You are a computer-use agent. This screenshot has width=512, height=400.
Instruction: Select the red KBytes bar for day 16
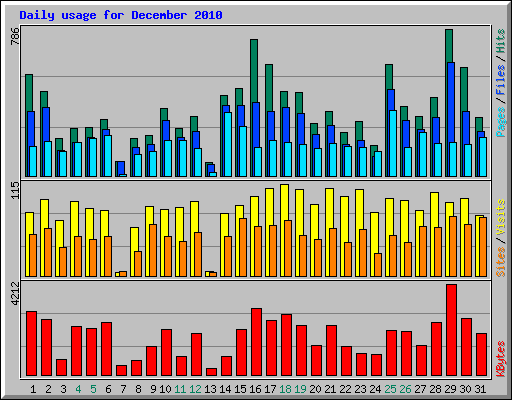(x=256, y=342)
